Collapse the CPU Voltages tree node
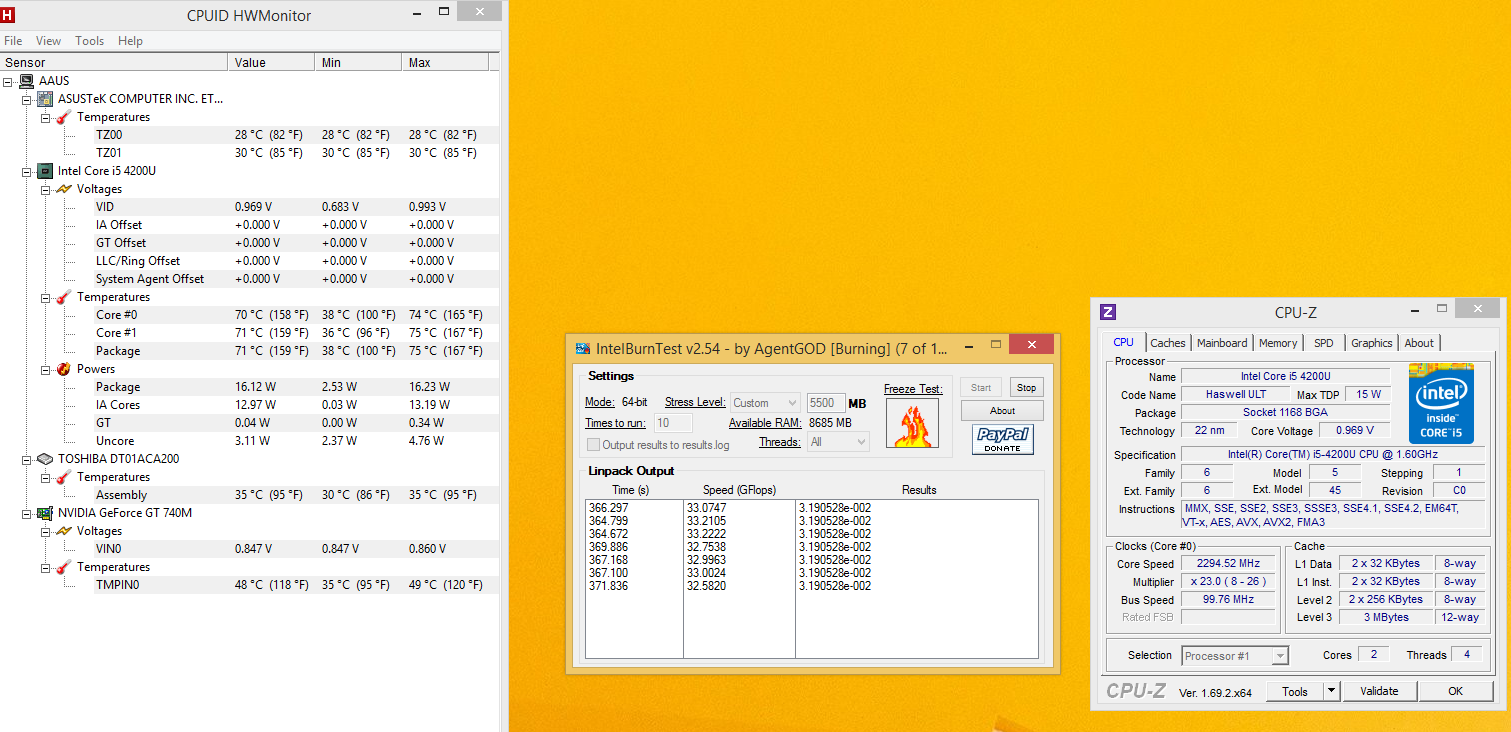This screenshot has width=1511, height=732. (46, 189)
